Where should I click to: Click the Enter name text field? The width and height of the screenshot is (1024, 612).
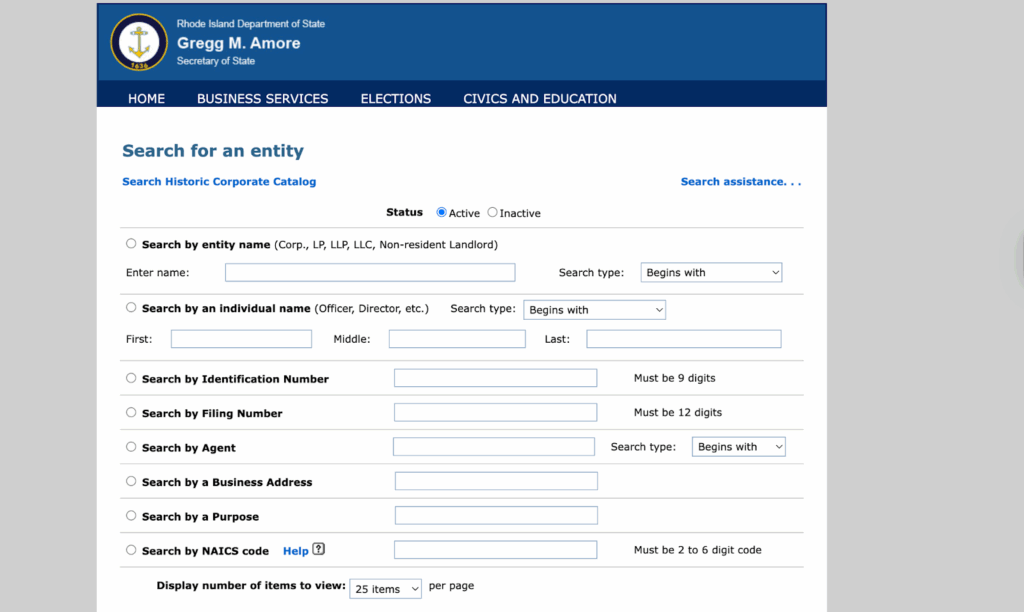click(369, 272)
